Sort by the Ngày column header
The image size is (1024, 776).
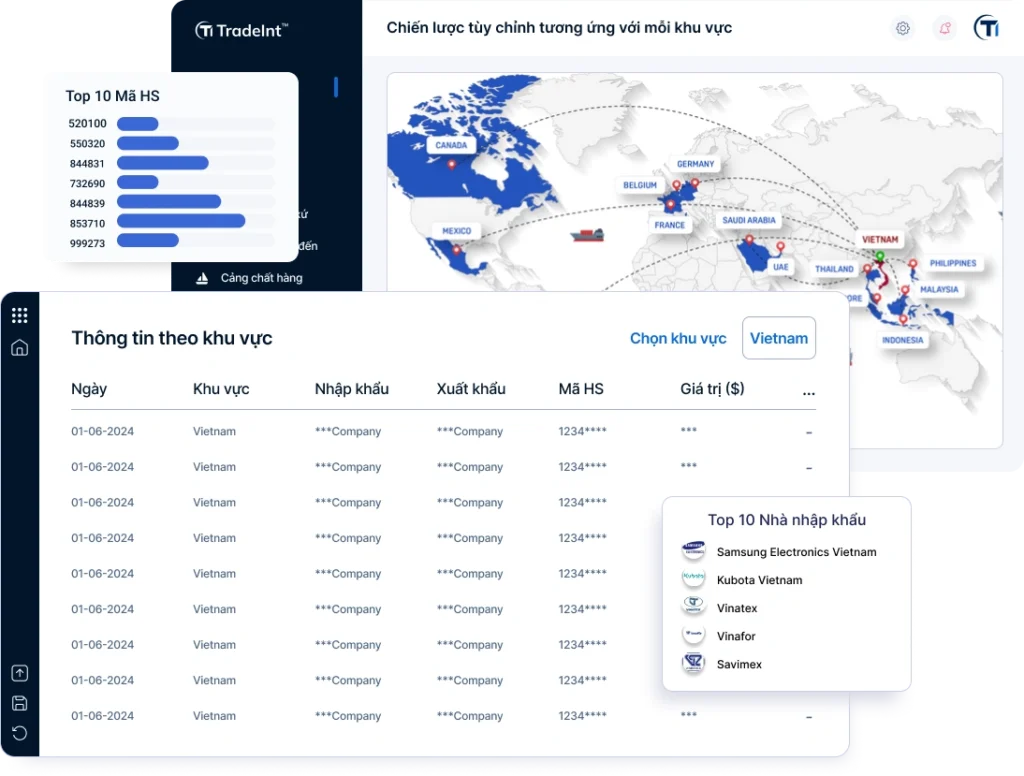coord(89,389)
